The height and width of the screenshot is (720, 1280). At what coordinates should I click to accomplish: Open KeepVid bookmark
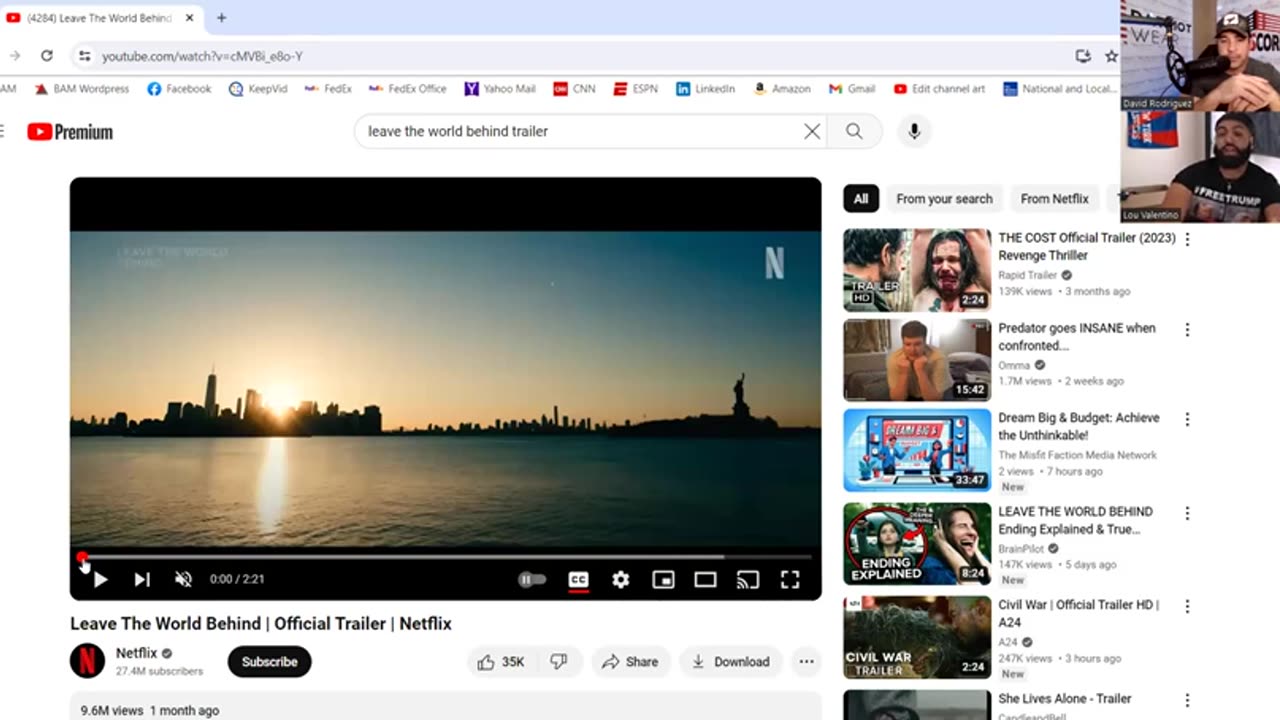tap(258, 89)
